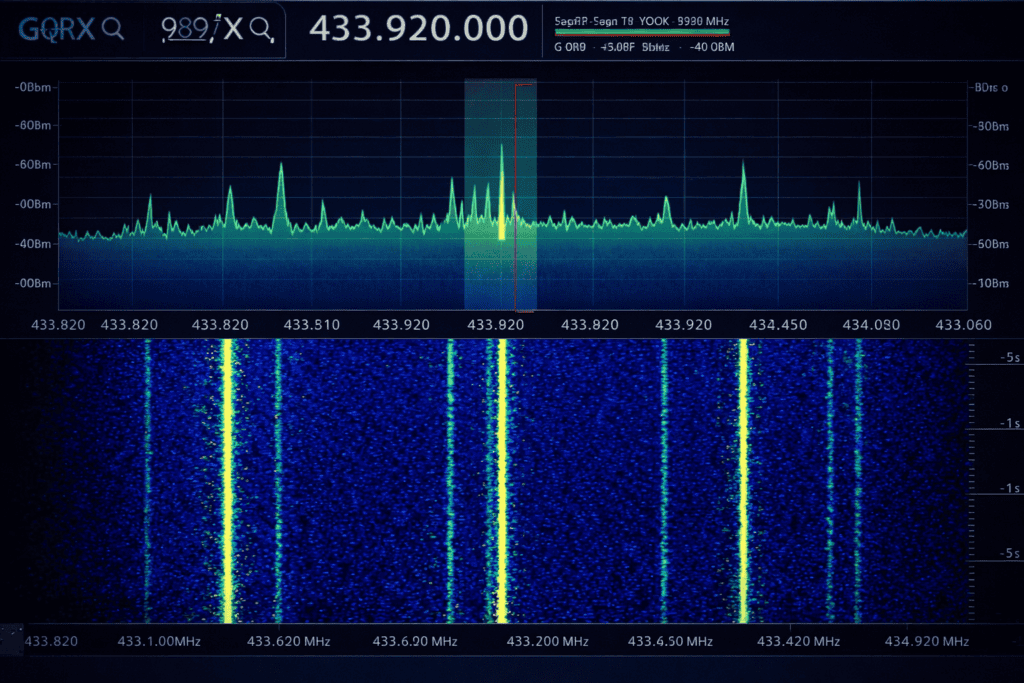Click the magnifier icon beside the GQRX logo
The width and height of the screenshot is (1024, 683).
tap(113, 28)
